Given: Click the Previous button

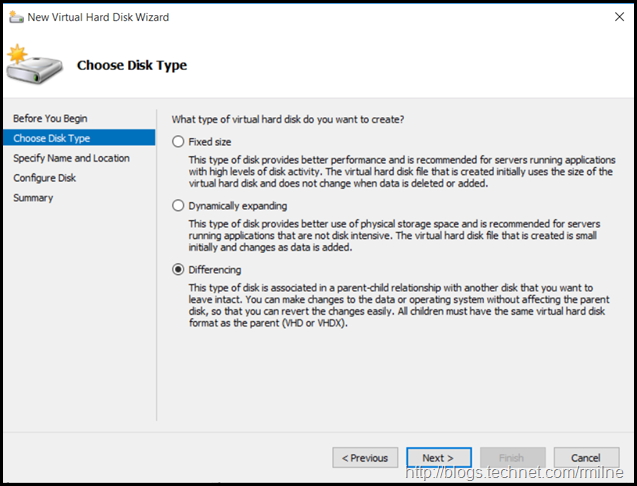Looking at the screenshot, I should point(365,458).
